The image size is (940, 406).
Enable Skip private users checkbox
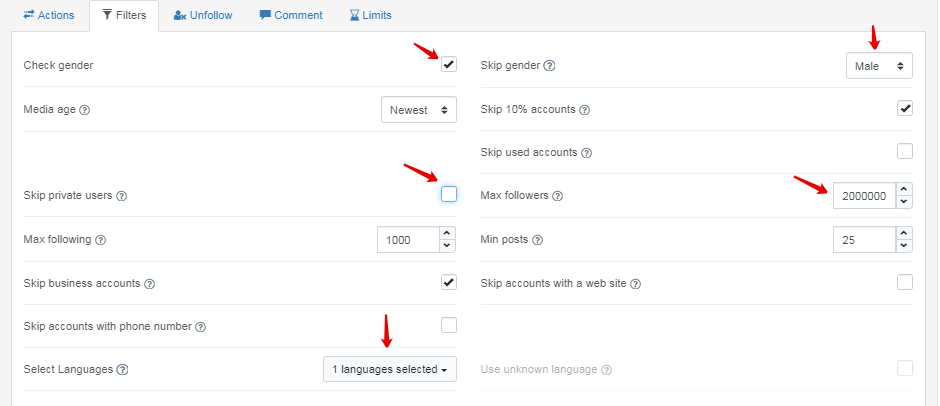(x=449, y=194)
